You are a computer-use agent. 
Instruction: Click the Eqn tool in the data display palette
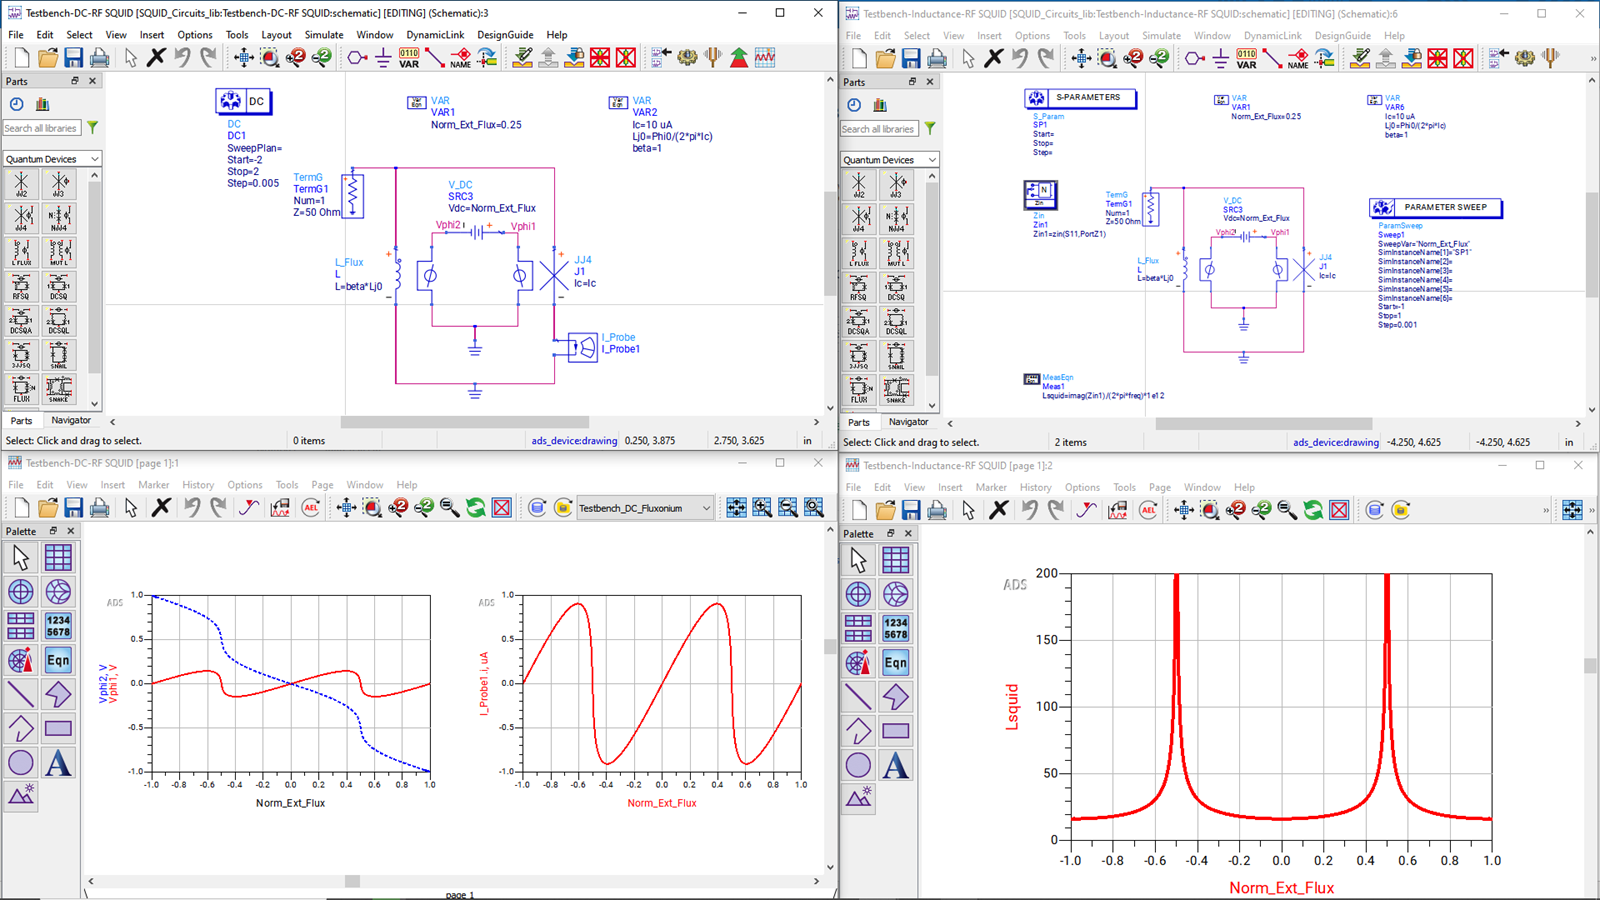click(58, 660)
